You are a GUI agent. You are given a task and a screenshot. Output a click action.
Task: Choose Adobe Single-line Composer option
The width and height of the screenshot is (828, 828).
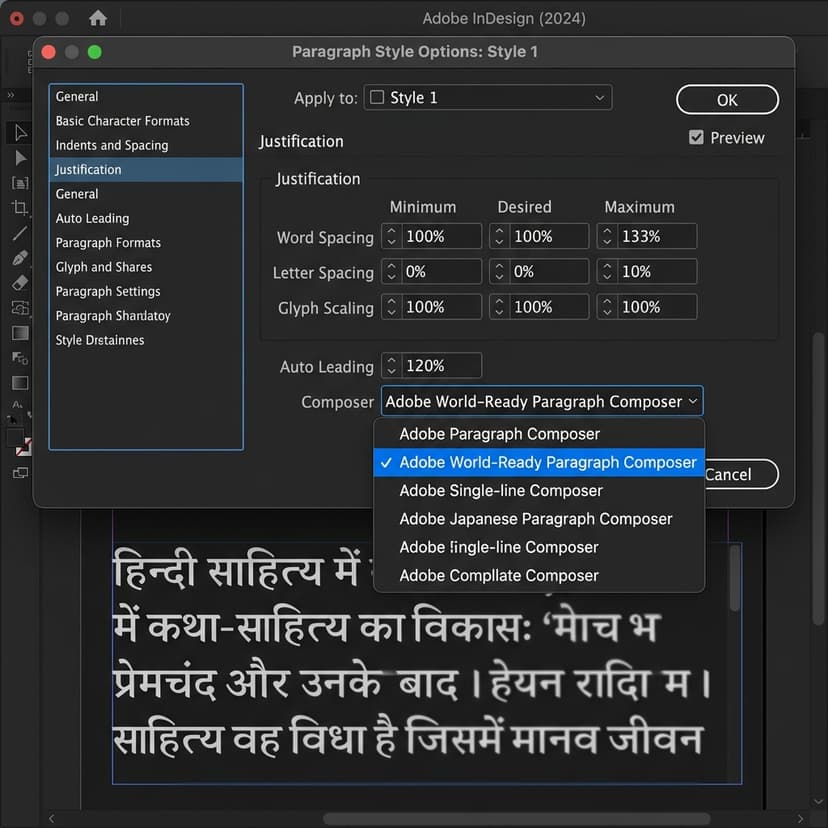(539, 491)
